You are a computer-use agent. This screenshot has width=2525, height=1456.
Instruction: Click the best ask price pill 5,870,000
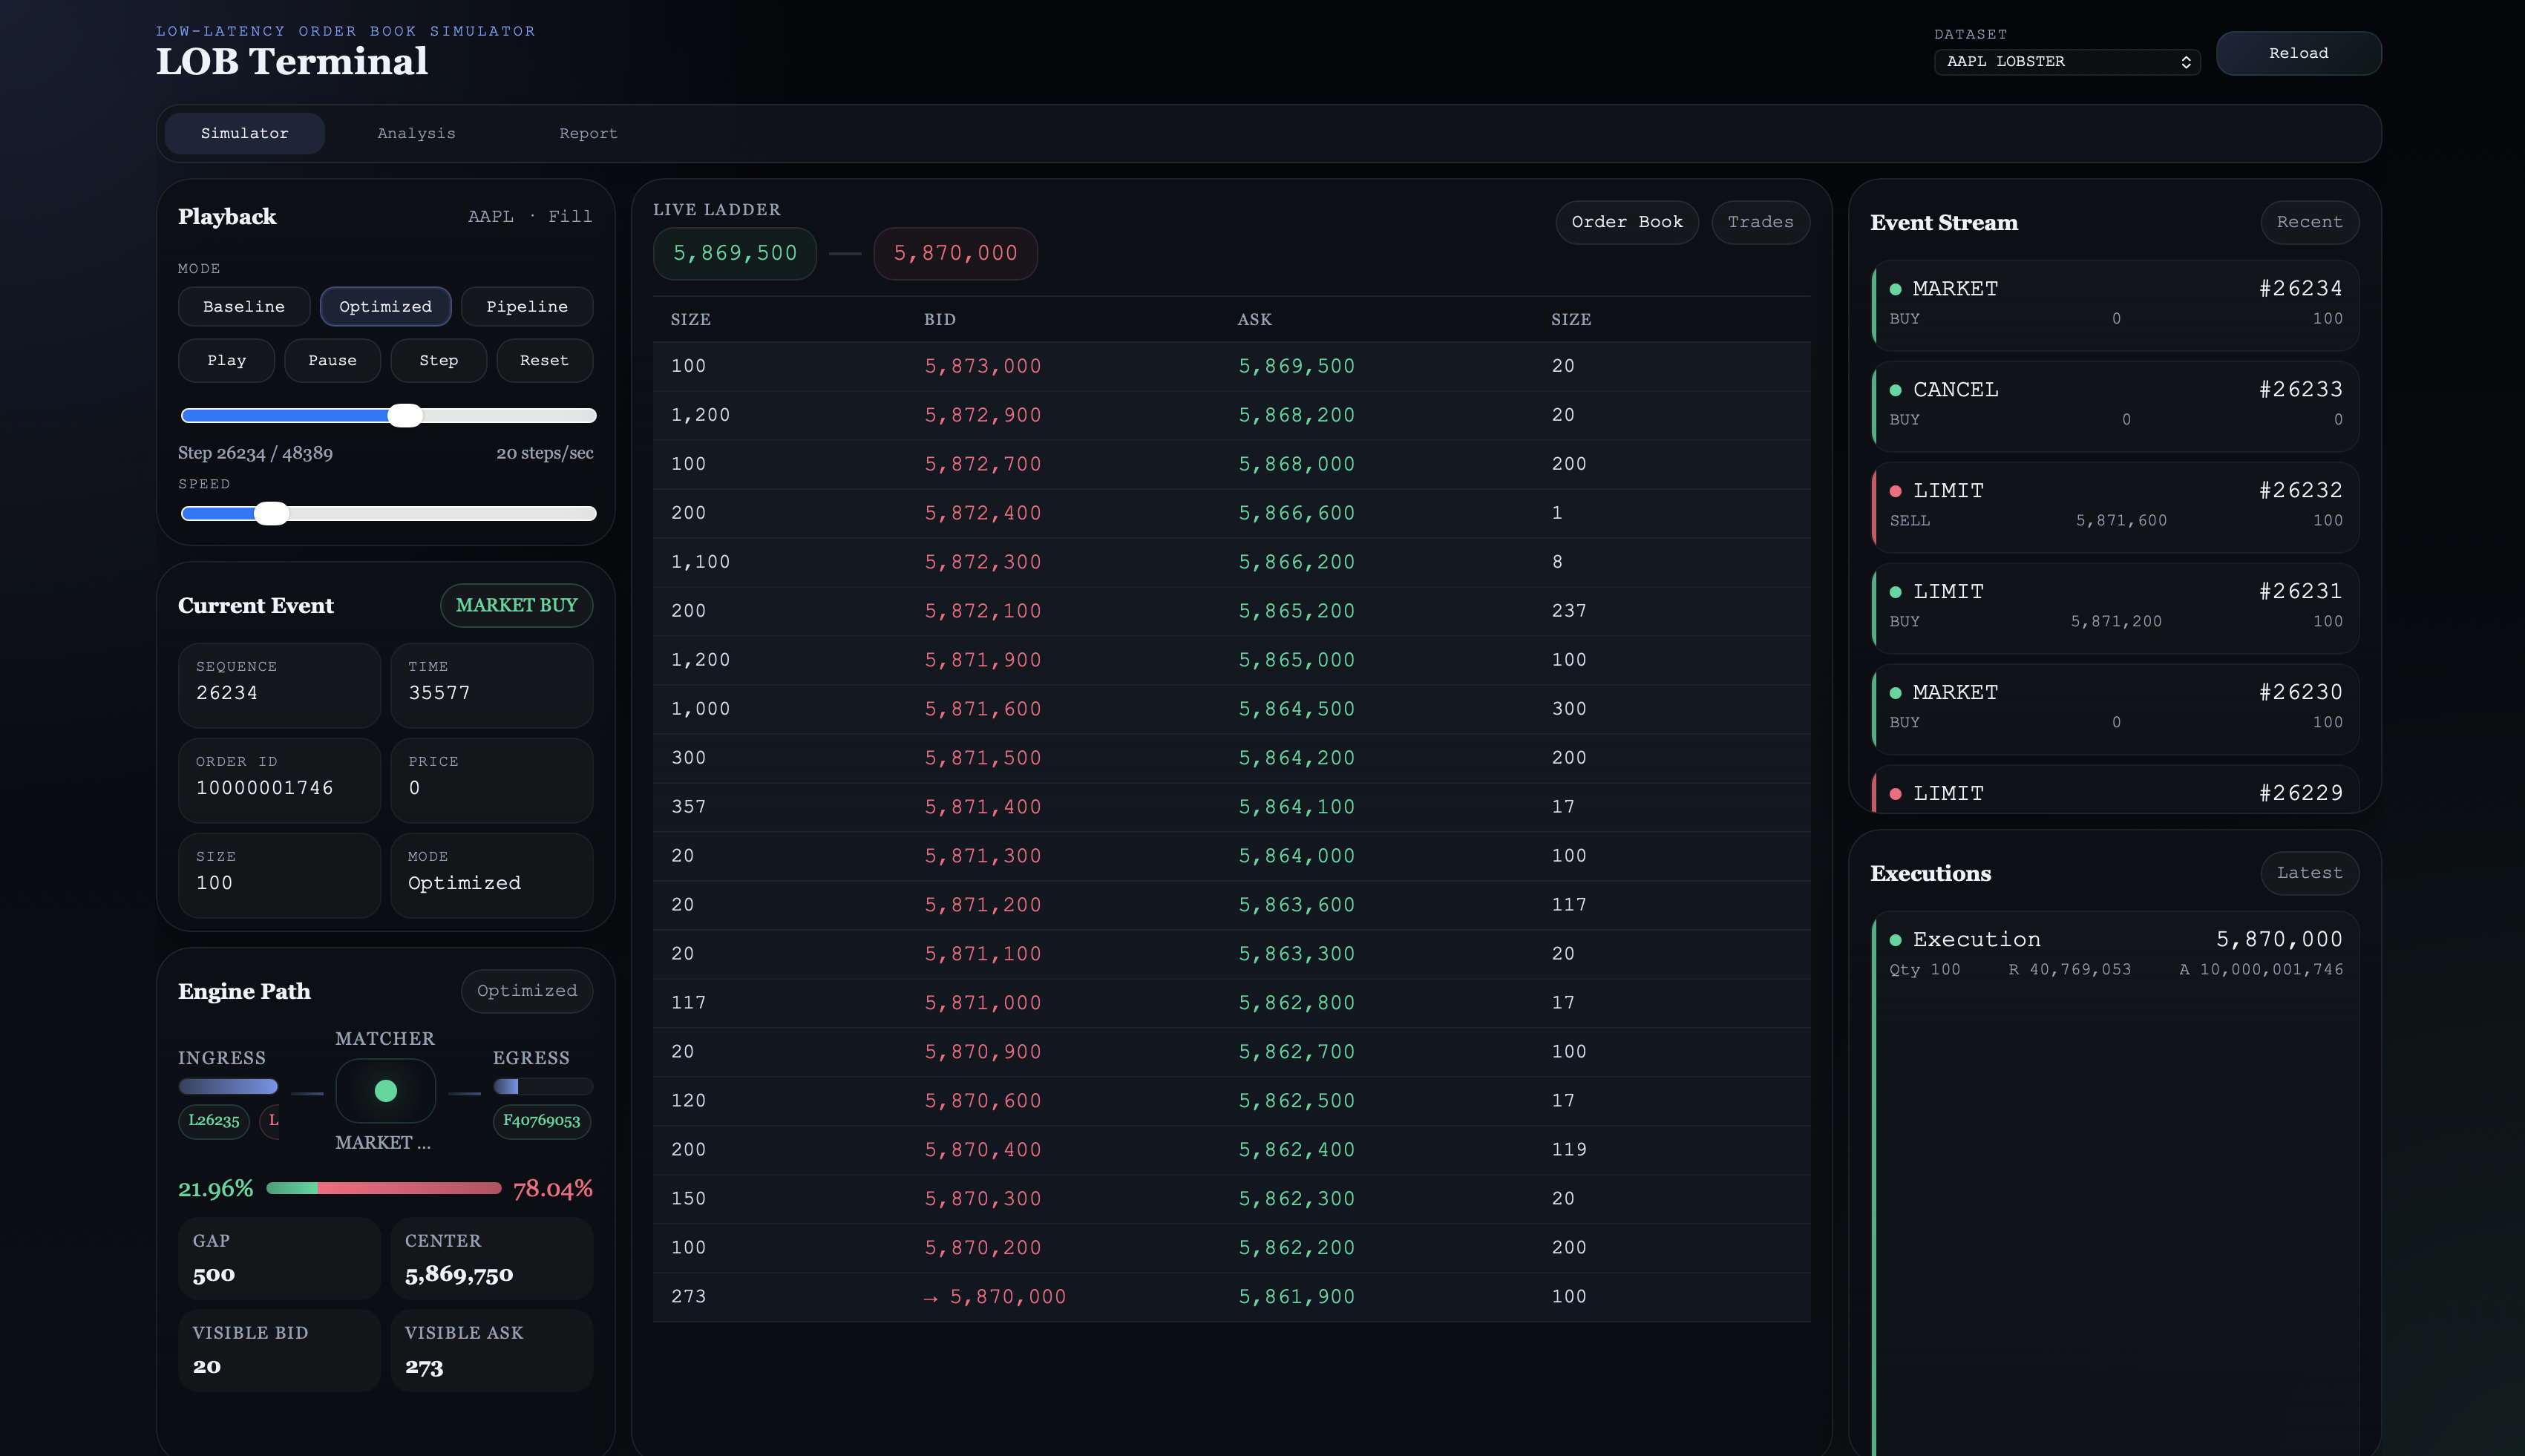(954, 253)
